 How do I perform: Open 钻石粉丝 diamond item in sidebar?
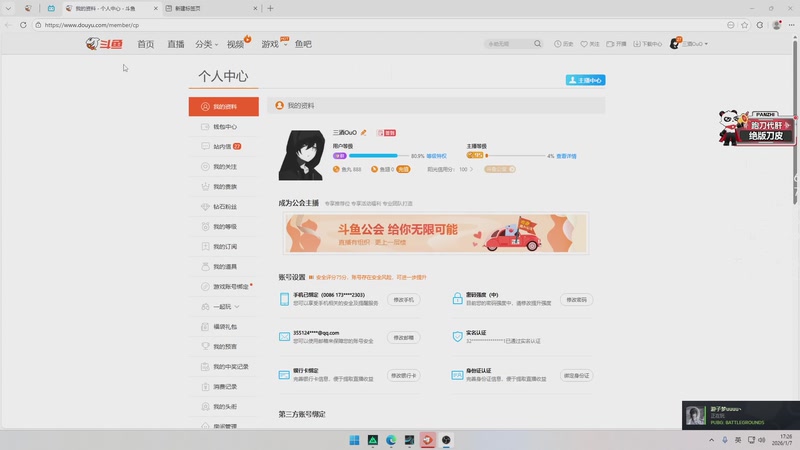(223, 207)
